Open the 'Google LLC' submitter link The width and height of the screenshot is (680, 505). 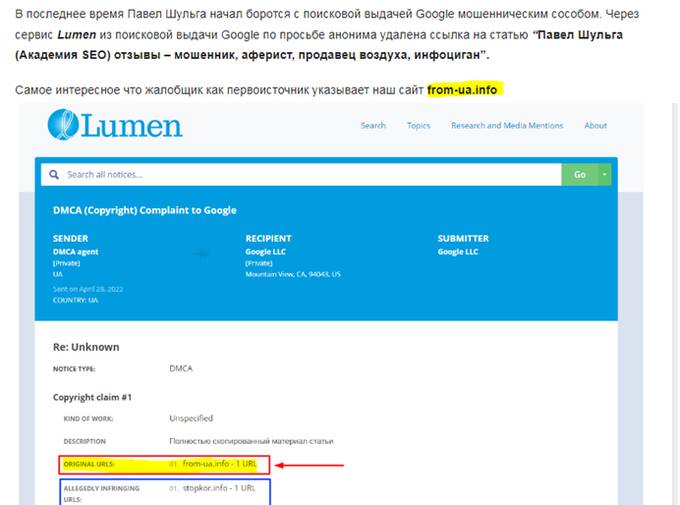[x=458, y=252]
